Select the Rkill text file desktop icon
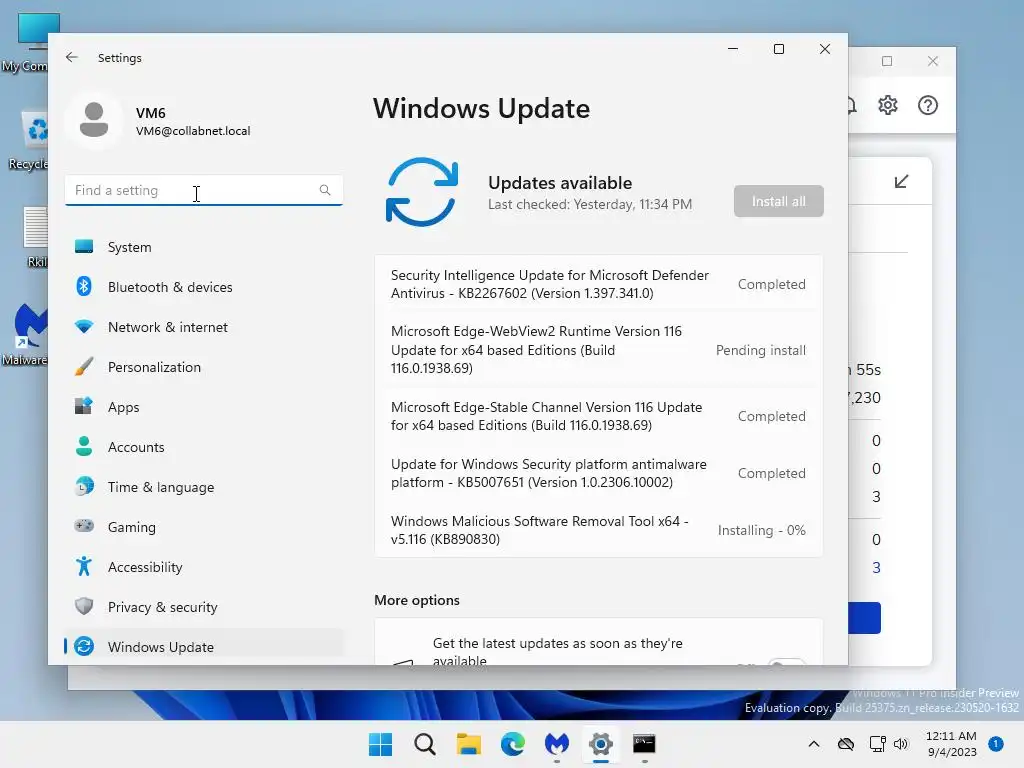The width and height of the screenshot is (1024, 768). point(36,236)
